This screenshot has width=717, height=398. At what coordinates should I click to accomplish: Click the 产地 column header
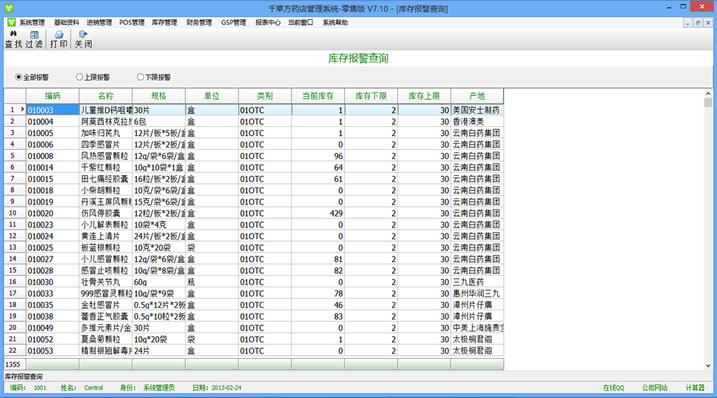pos(477,96)
